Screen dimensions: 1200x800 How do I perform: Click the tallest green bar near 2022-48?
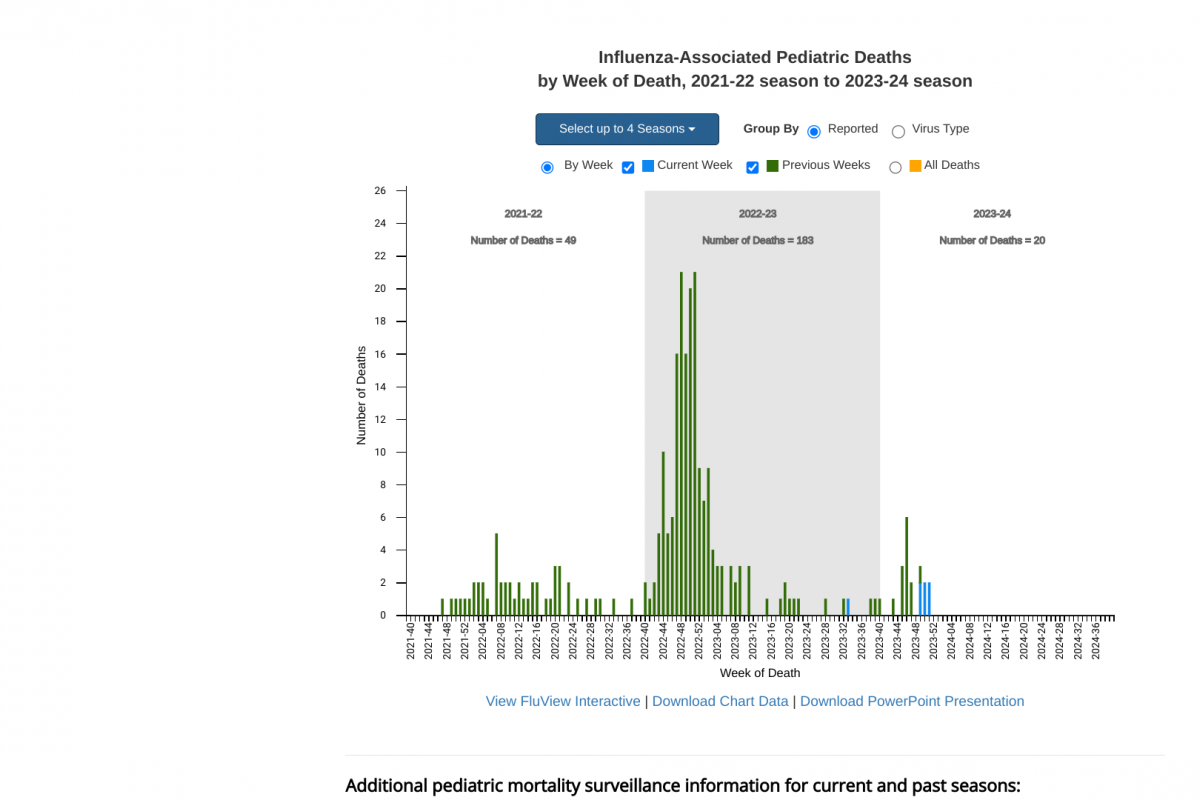click(681, 440)
